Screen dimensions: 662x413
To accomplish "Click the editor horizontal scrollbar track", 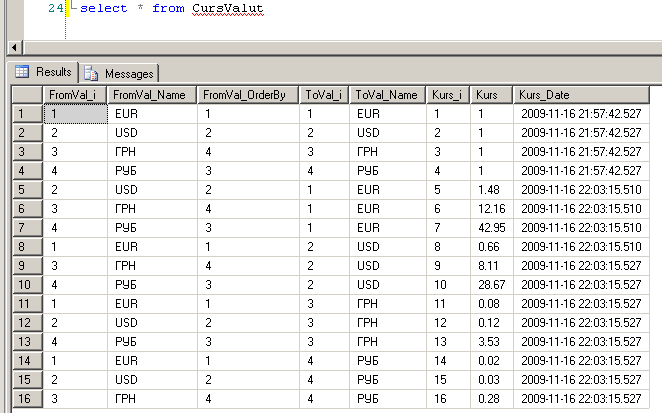I will coord(342,47).
